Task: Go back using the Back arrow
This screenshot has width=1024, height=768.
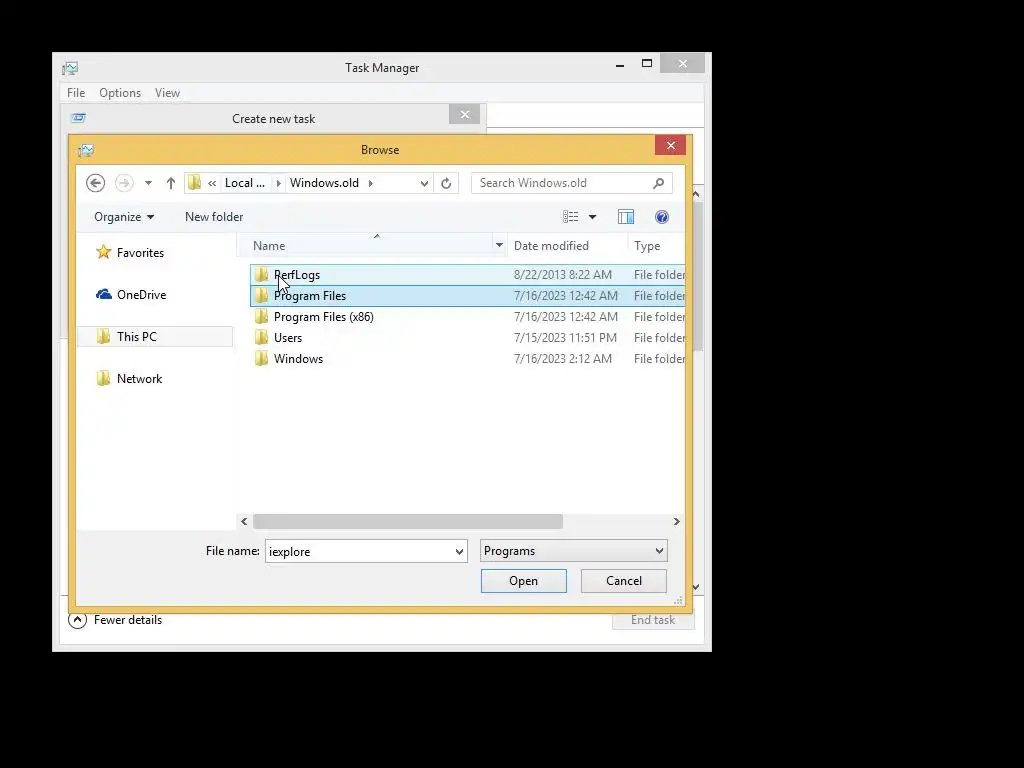Action: pyautogui.click(x=95, y=183)
